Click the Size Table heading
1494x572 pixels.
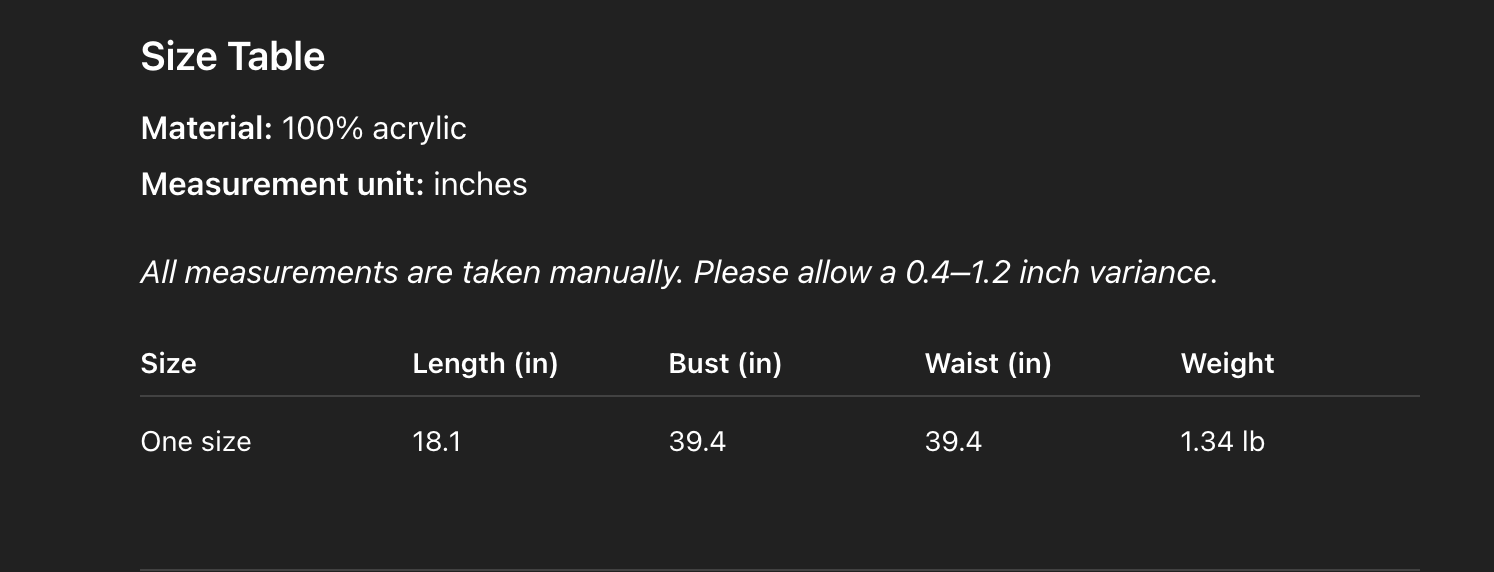pyautogui.click(x=232, y=57)
